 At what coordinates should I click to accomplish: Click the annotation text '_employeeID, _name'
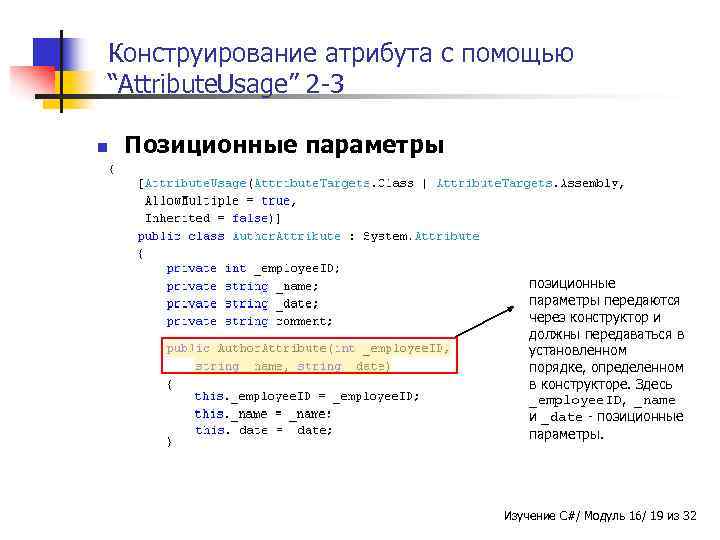[602, 400]
